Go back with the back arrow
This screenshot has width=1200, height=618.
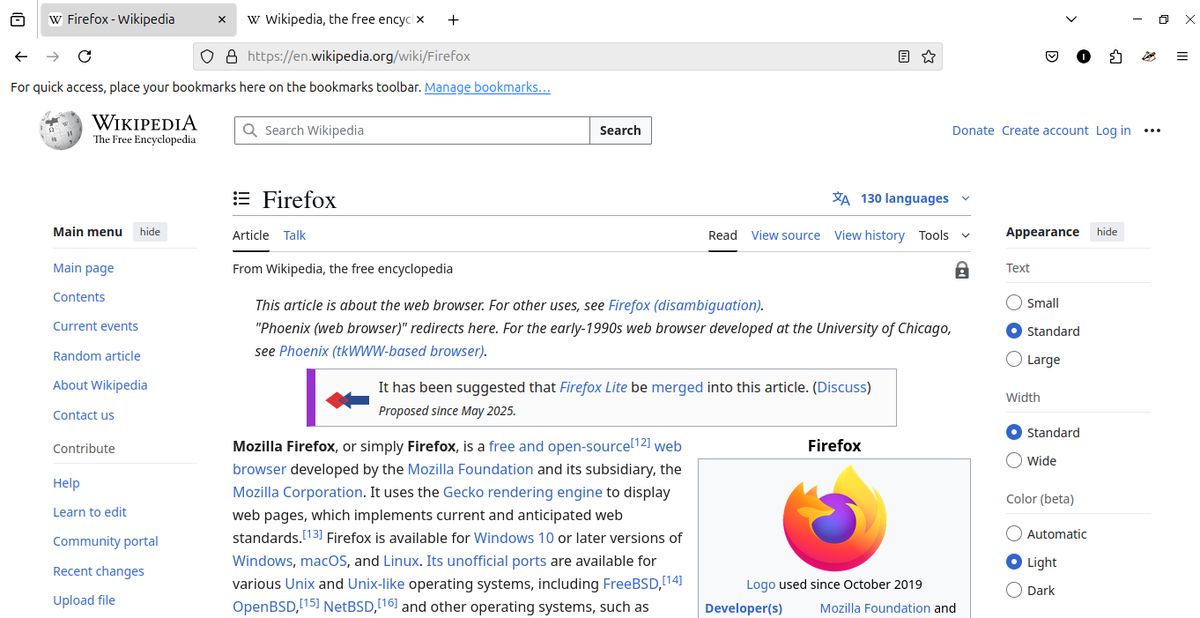pos(21,57)
